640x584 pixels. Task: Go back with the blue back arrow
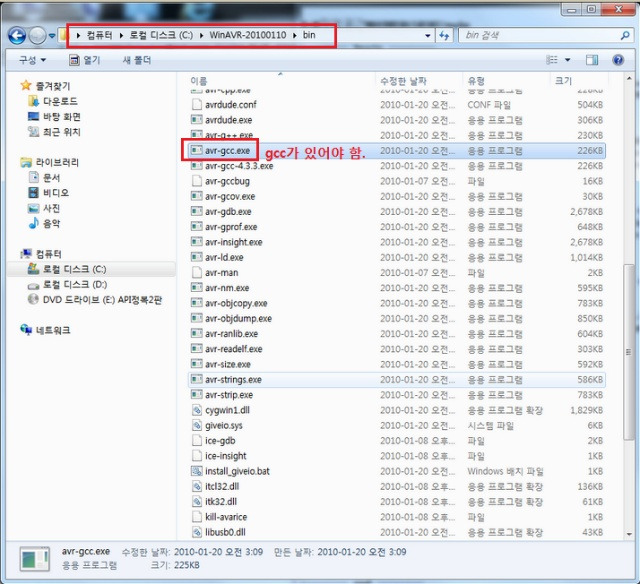[17, 36]
